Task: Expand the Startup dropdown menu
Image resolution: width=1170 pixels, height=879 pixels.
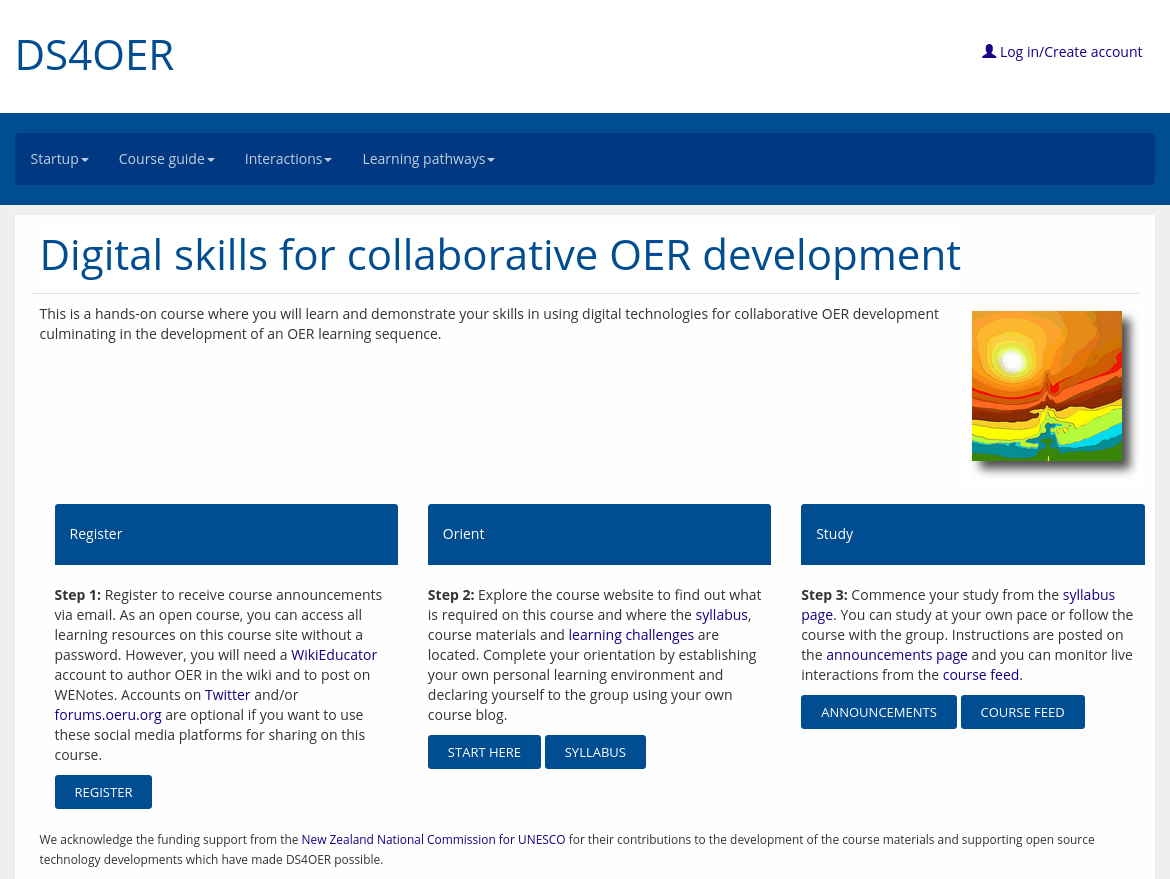Action: point(60,159)
